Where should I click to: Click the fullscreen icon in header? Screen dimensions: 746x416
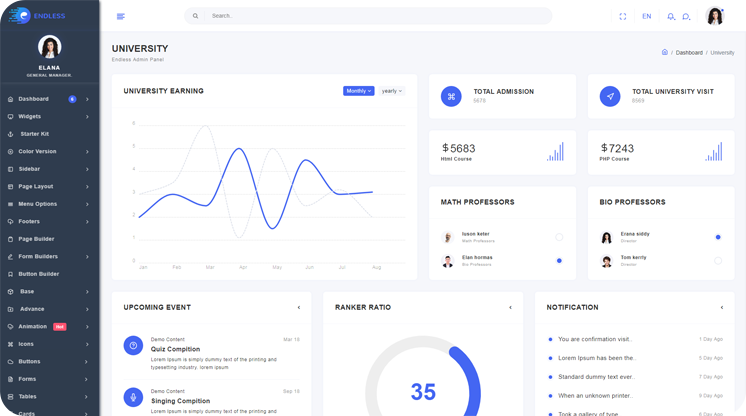[622, 16]
